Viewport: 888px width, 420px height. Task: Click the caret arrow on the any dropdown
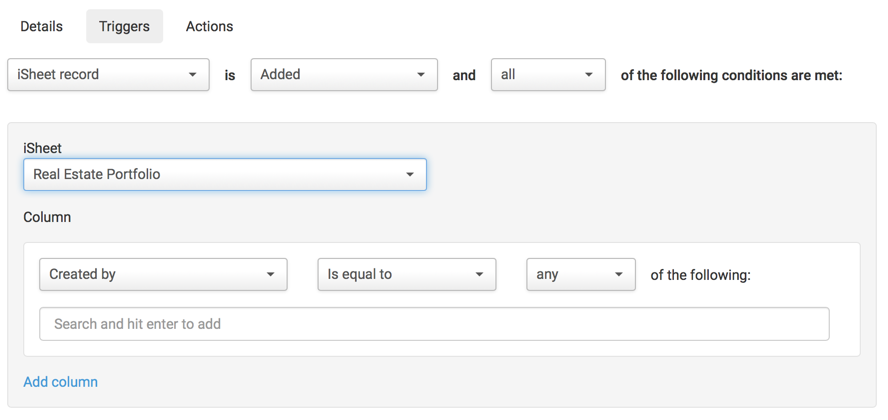(x=619, y=275)
